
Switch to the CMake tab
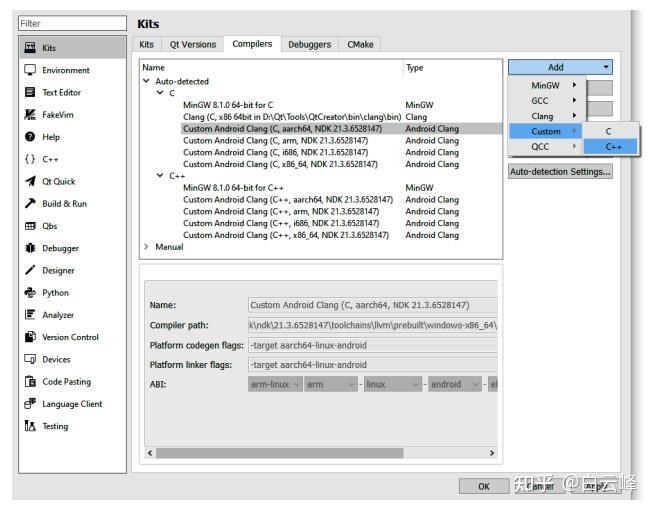click(x=360, y=45)
